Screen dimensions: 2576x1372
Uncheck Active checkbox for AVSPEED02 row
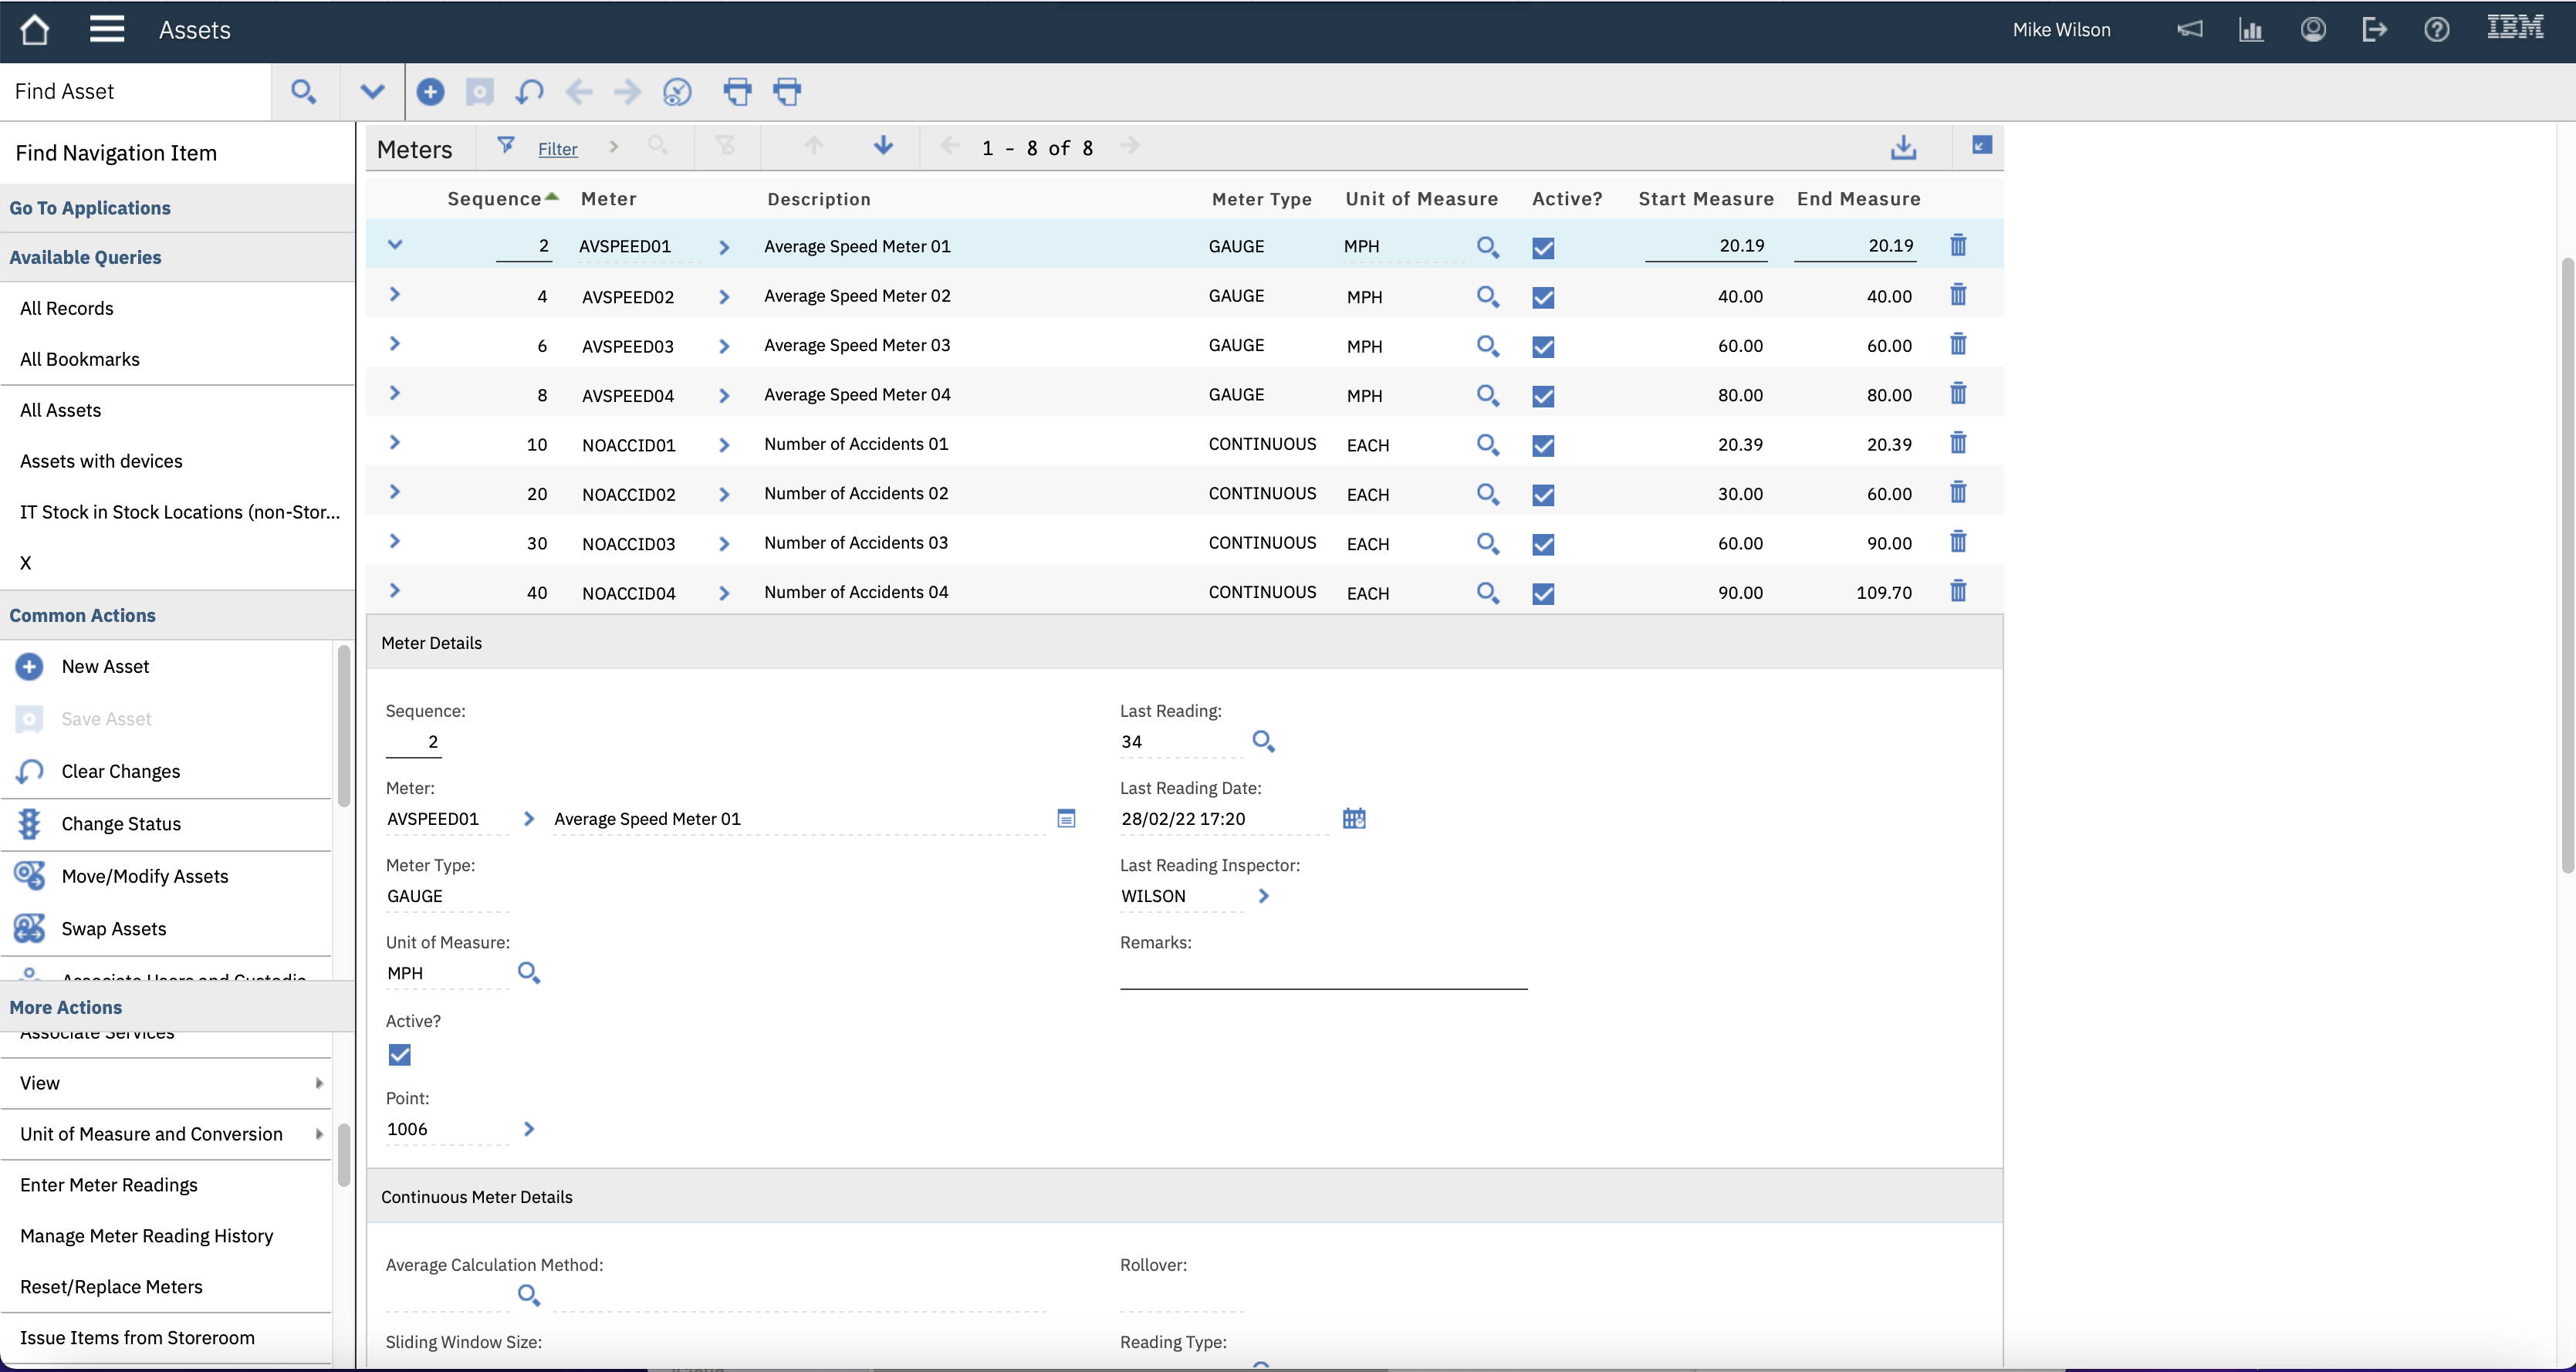1543,297
